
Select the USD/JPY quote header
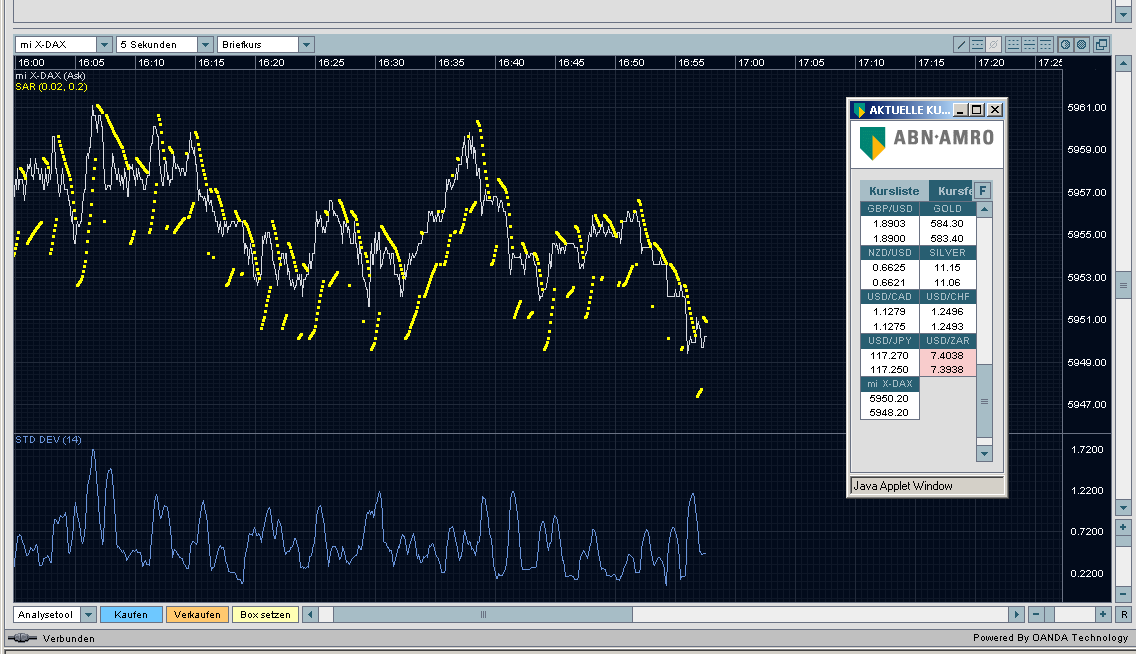pyautogui.click(x=890, y=340)
